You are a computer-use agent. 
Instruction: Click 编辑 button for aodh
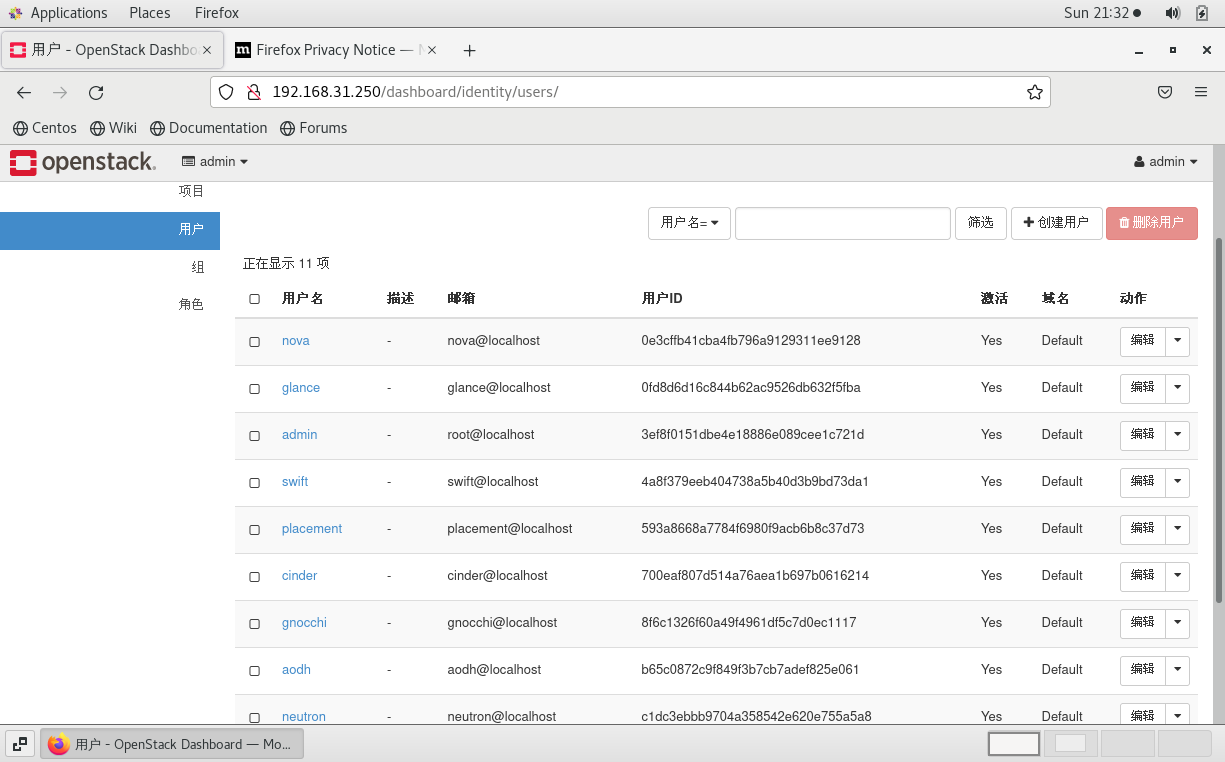1143,670
